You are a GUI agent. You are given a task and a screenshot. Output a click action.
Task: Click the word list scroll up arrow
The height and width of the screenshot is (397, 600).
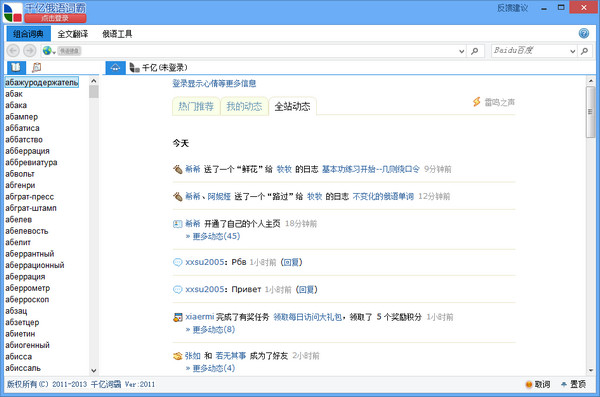(x=94, y=80)
